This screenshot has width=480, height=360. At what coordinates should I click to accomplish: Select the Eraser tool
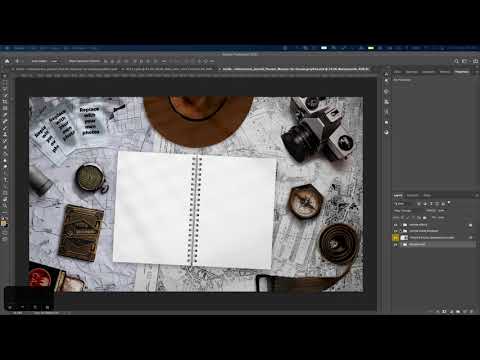pyautogui.click(x=5, y=147)
